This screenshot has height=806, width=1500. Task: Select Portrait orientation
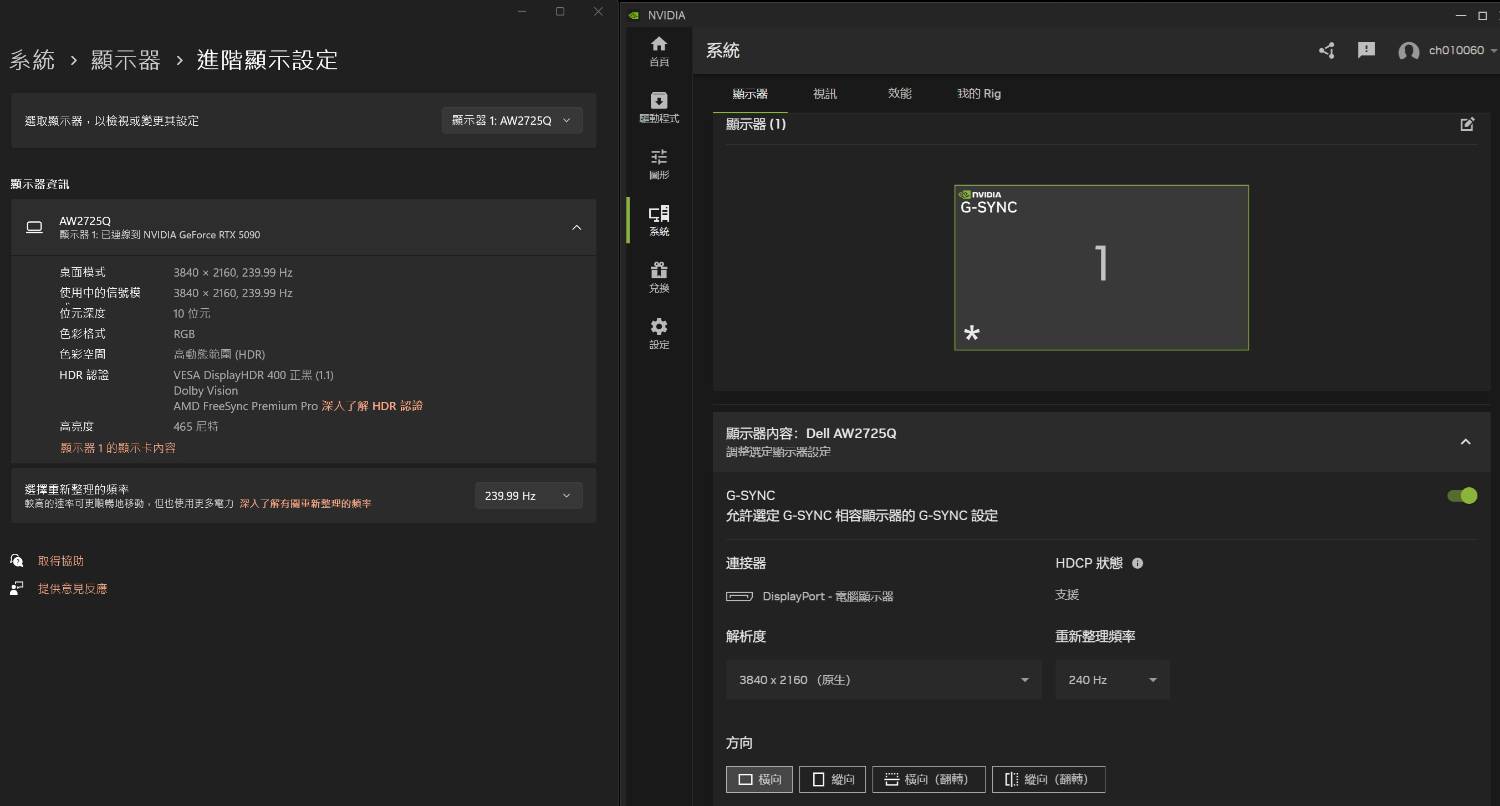[832, 779]
